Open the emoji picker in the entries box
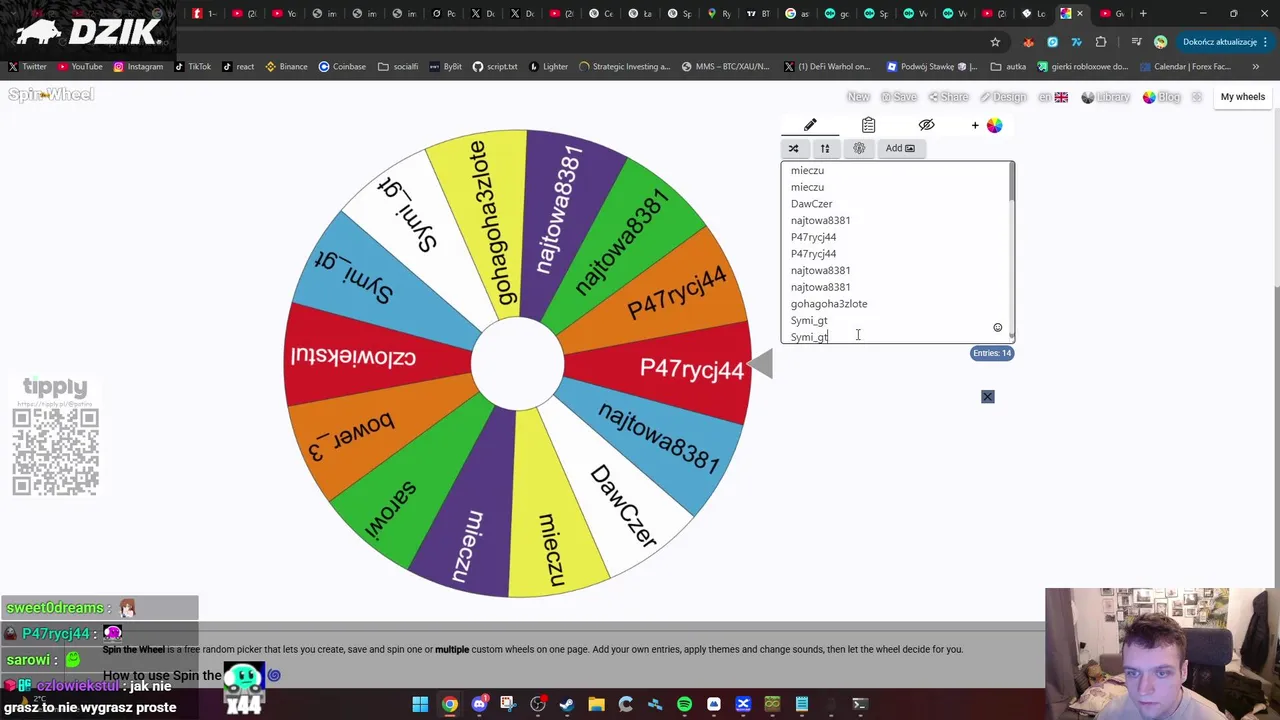This screenshot has height=720, width=1280. click(997, 328)
